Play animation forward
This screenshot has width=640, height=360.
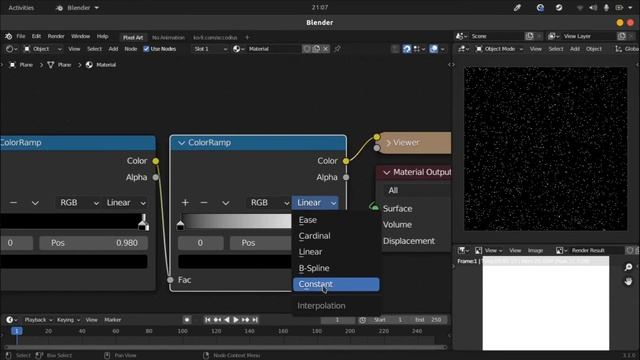(x=236, y=320)
